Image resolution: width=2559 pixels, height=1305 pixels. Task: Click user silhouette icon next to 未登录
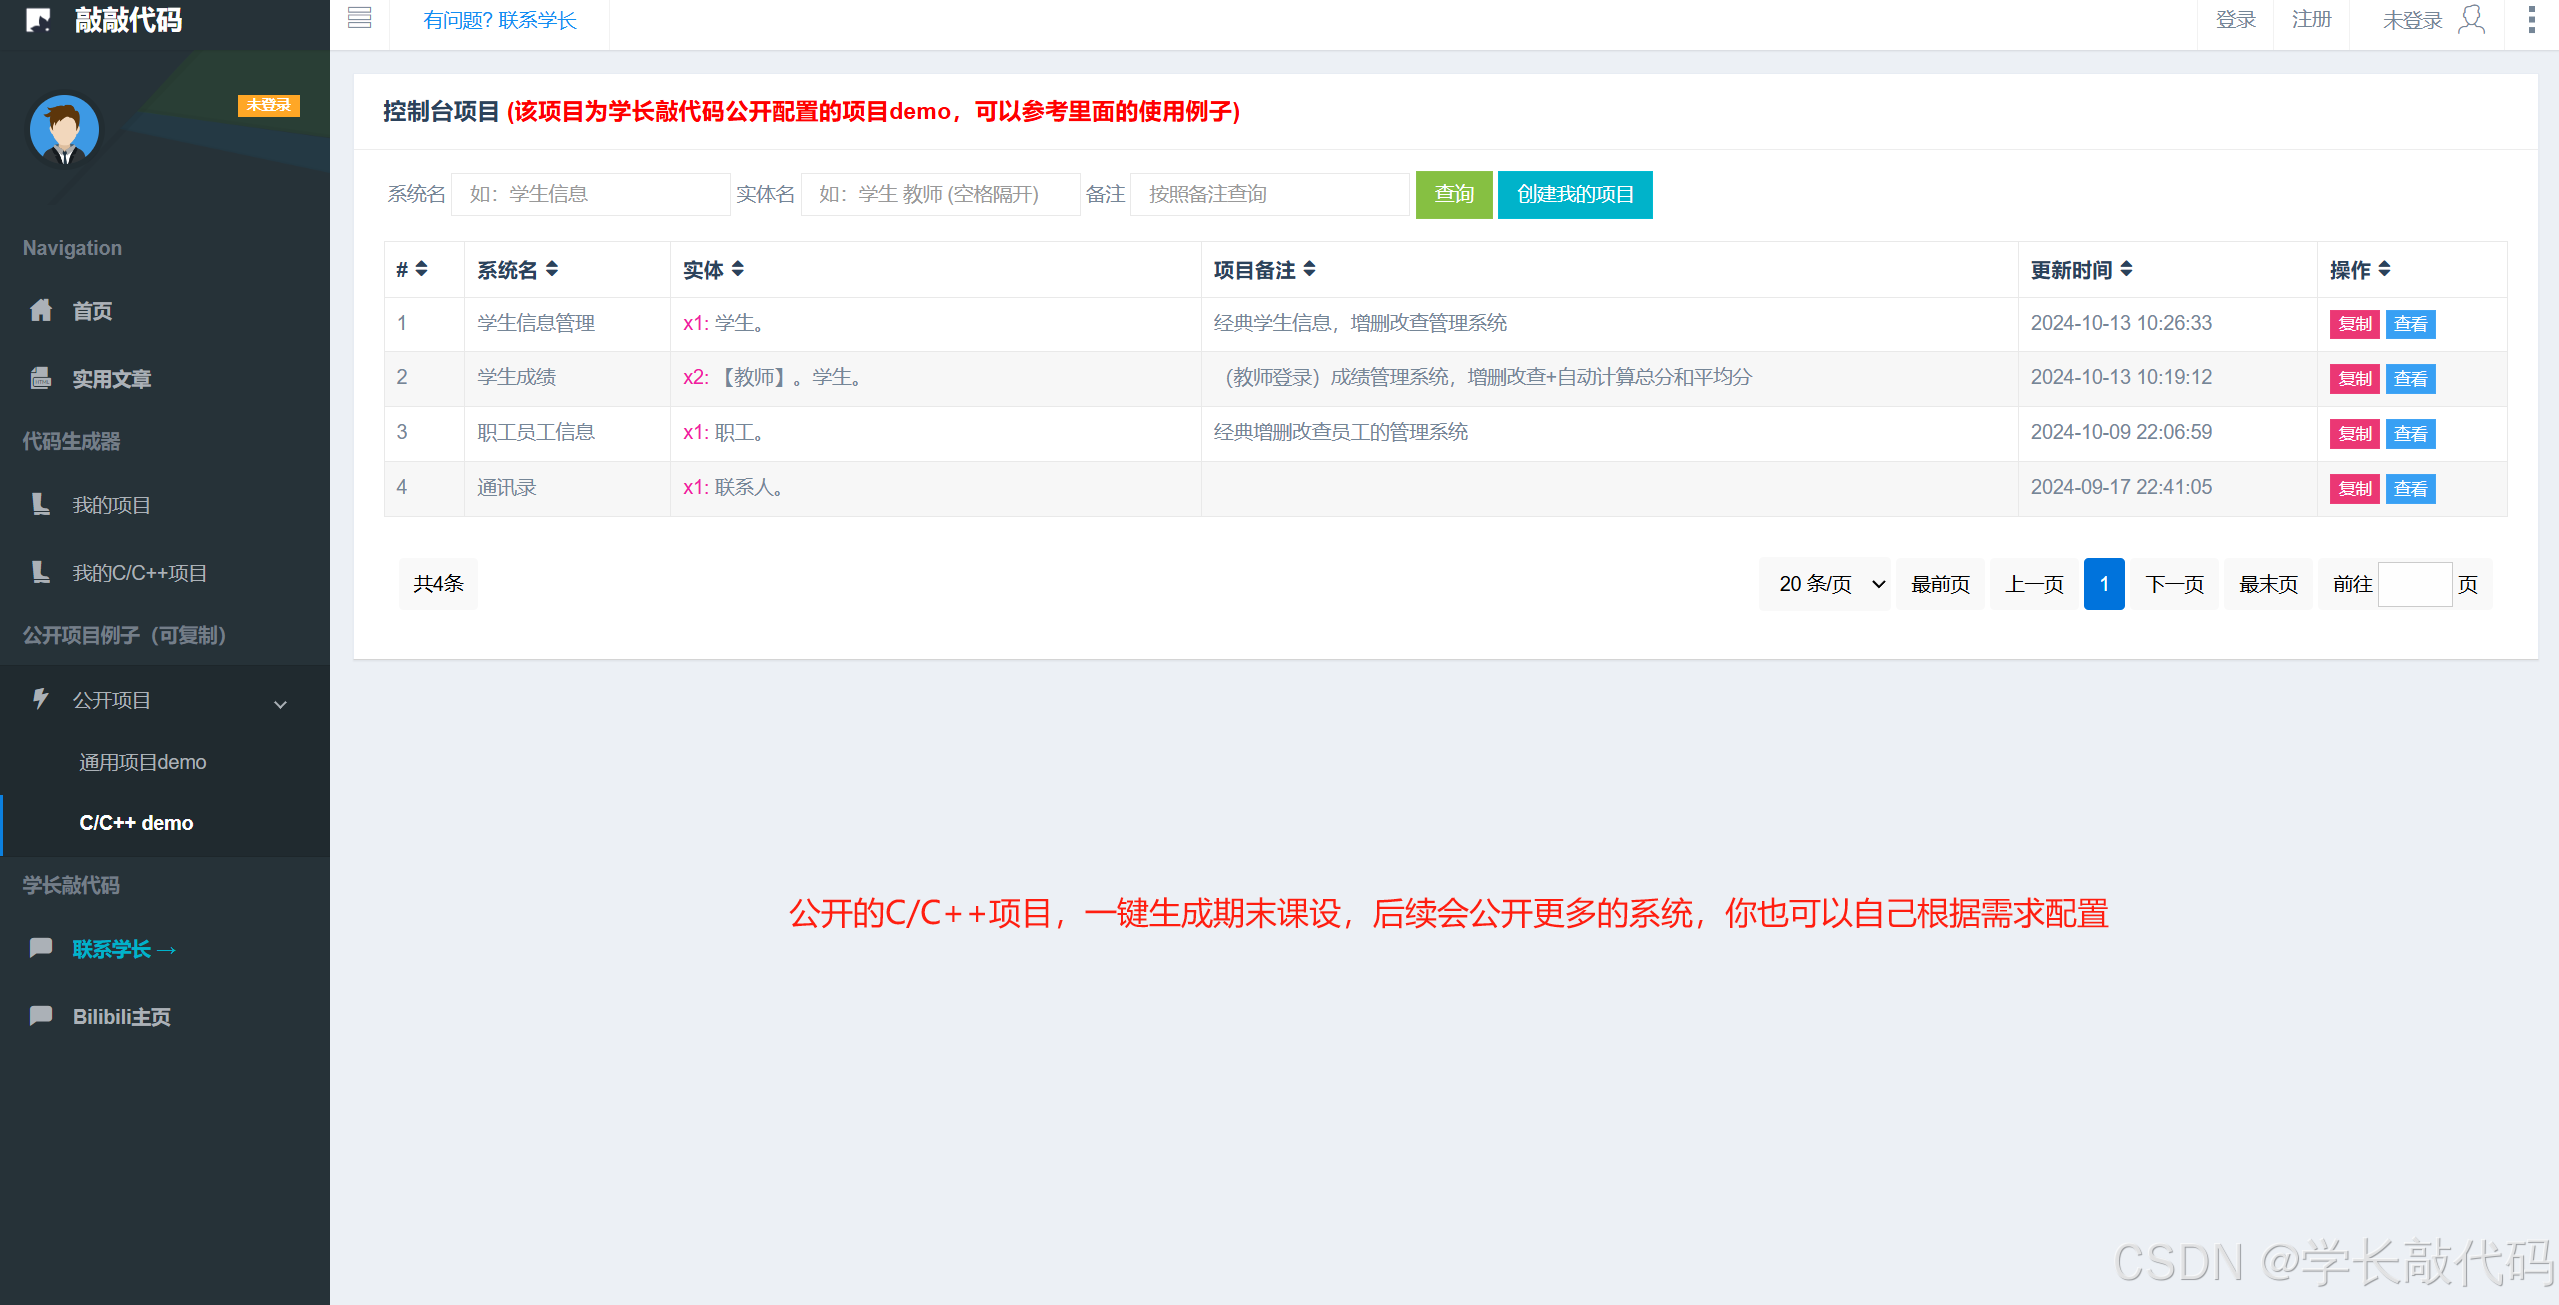point(2471,19)
